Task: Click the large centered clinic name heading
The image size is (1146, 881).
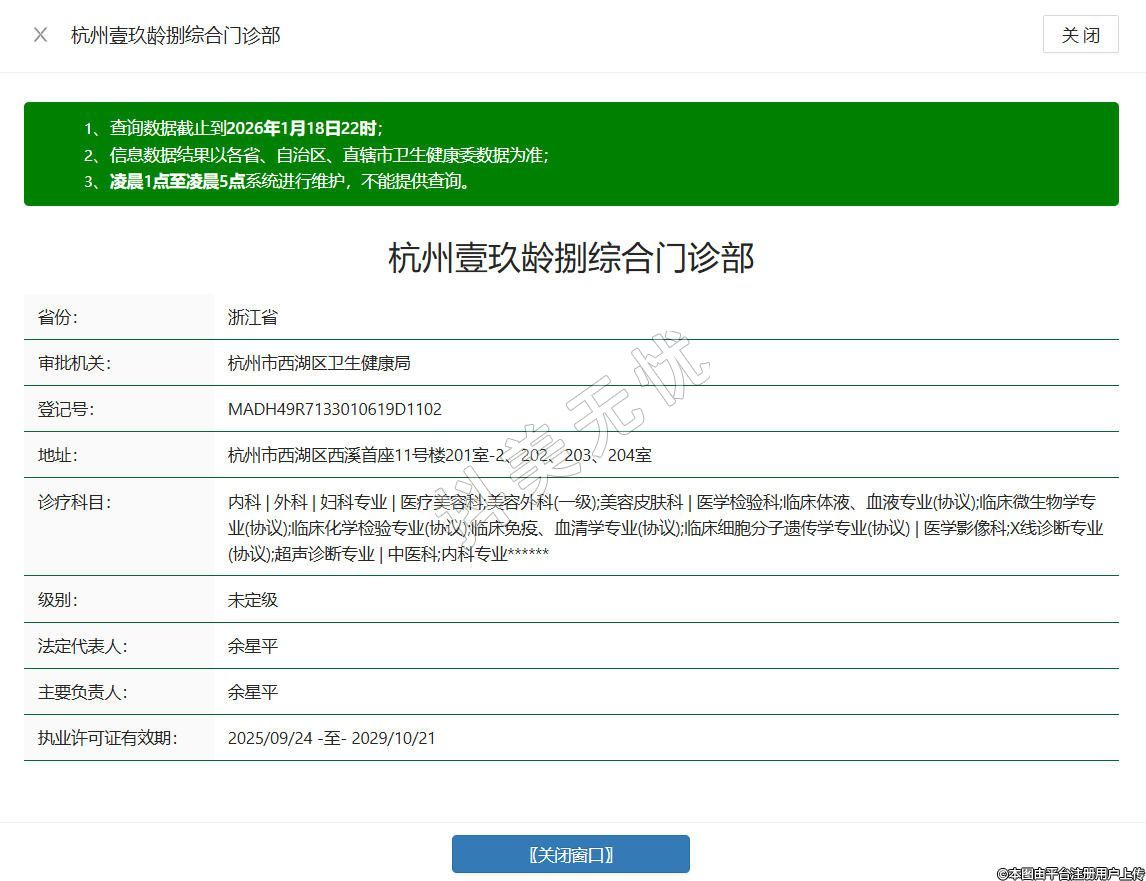Action: coord(571,258)
